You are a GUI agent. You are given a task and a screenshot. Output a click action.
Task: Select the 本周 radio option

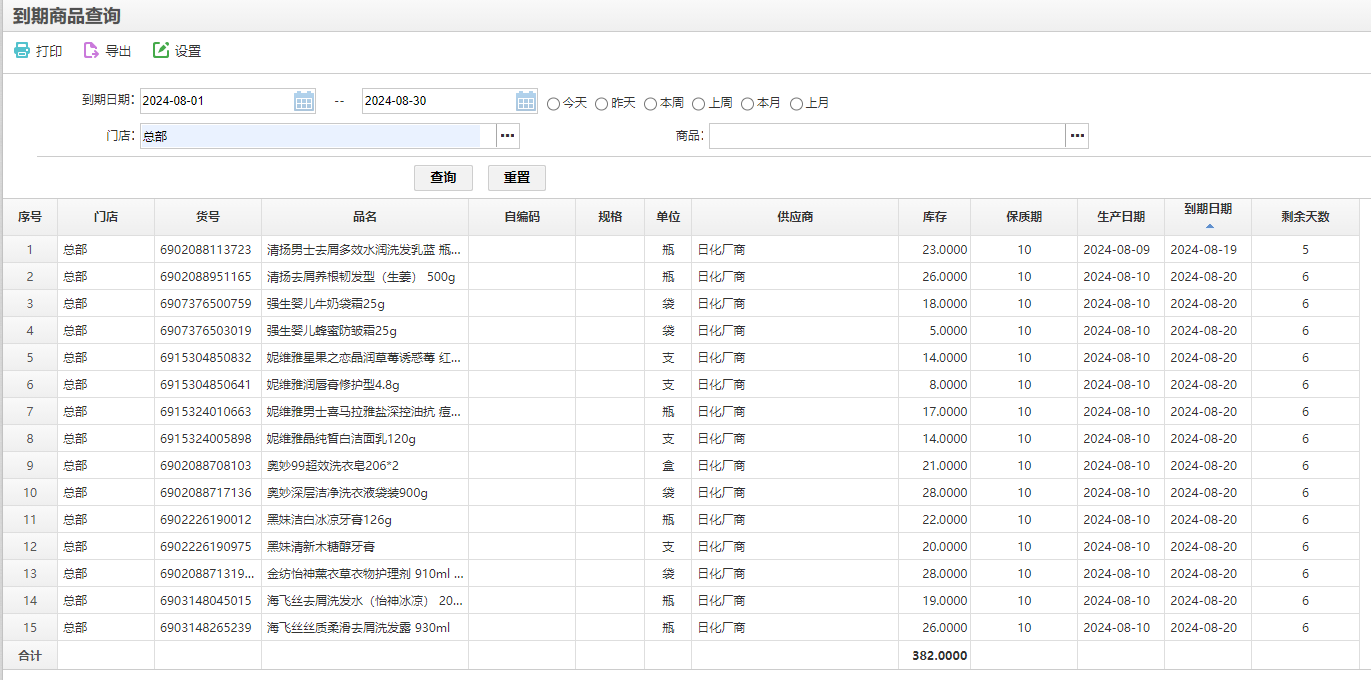point(651,103)
